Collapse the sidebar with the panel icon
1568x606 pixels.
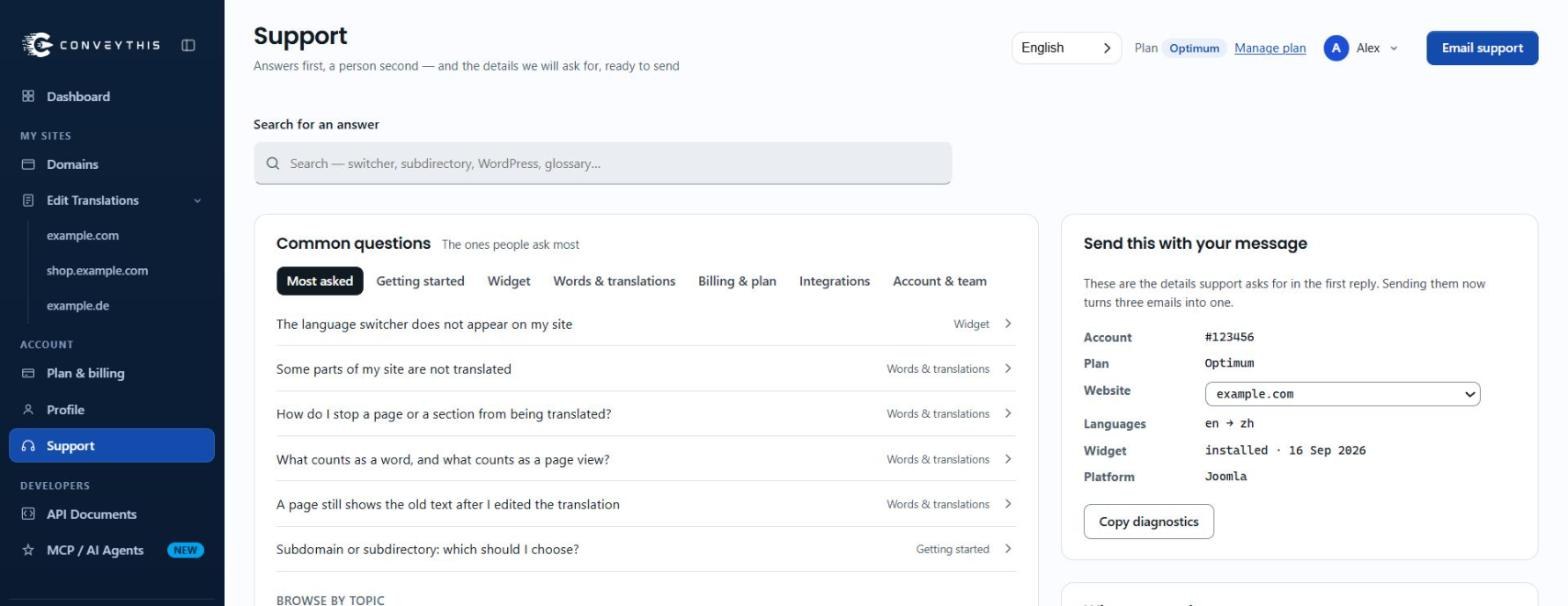pos(188,45)
